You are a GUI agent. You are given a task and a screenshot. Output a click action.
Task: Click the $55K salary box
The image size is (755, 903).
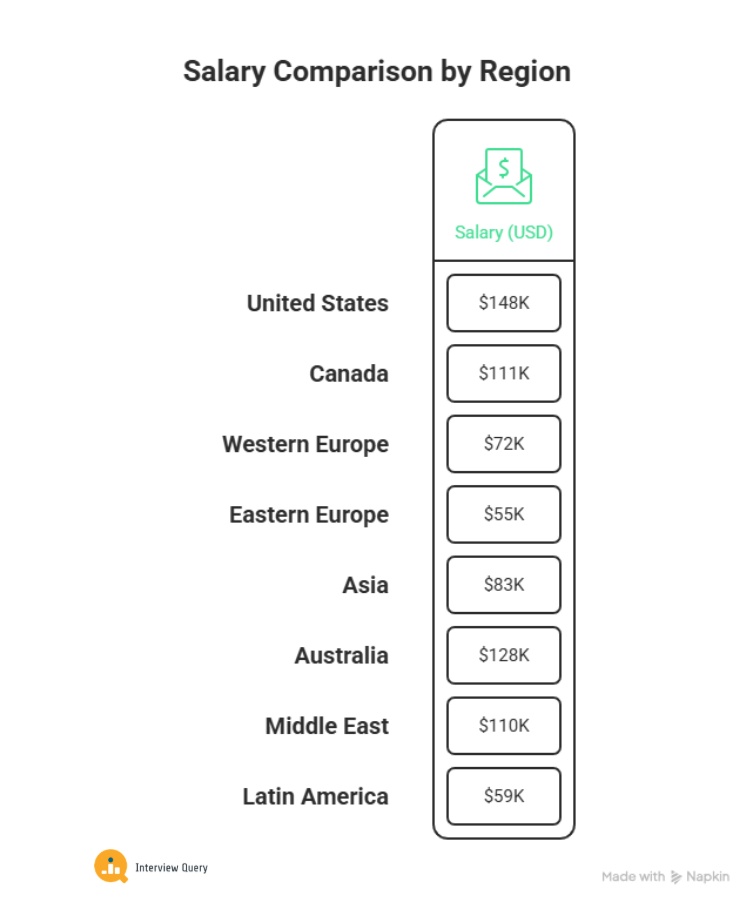(x=503, y=514)
